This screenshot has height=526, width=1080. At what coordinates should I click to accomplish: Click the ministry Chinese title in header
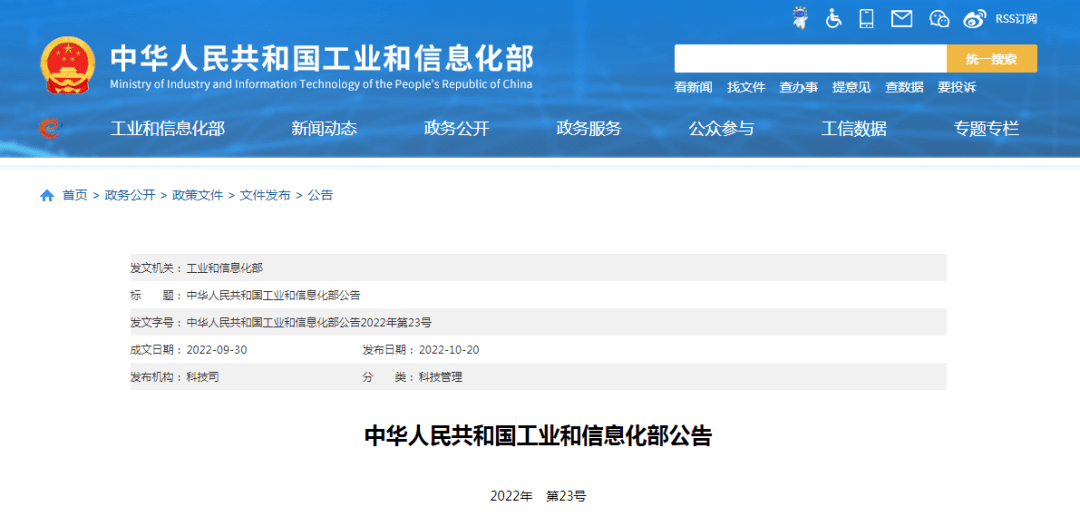coord(322,59)
